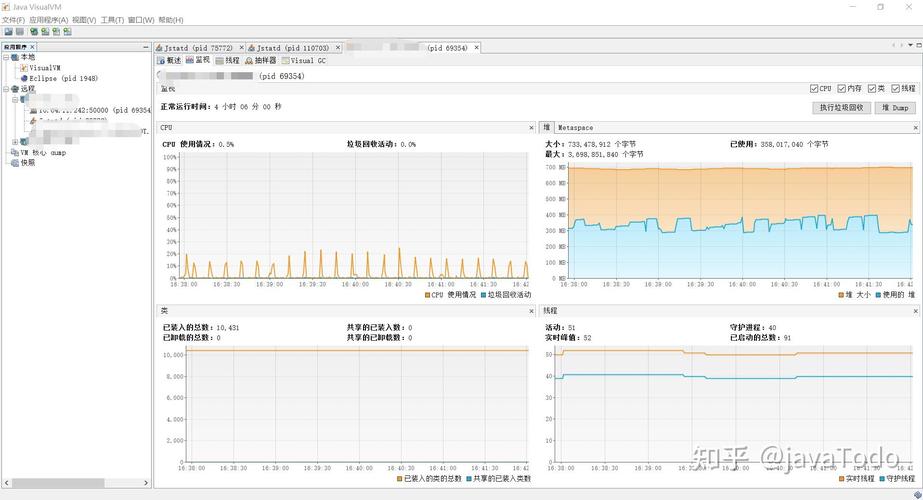
Task: Click the blue 垃圾回收活动 legend swatch
Action: (484, 295)
